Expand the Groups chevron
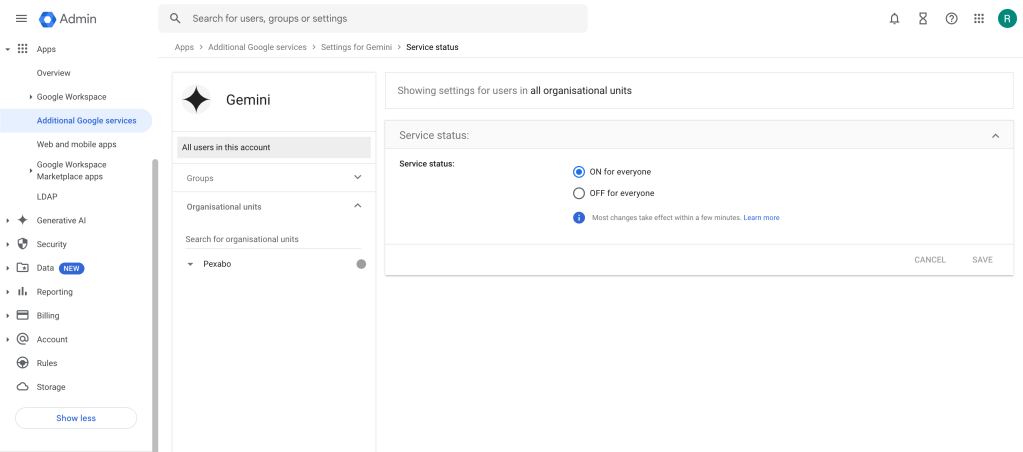The width and height of the screenshot is (1023, 452). coord(358,177)
